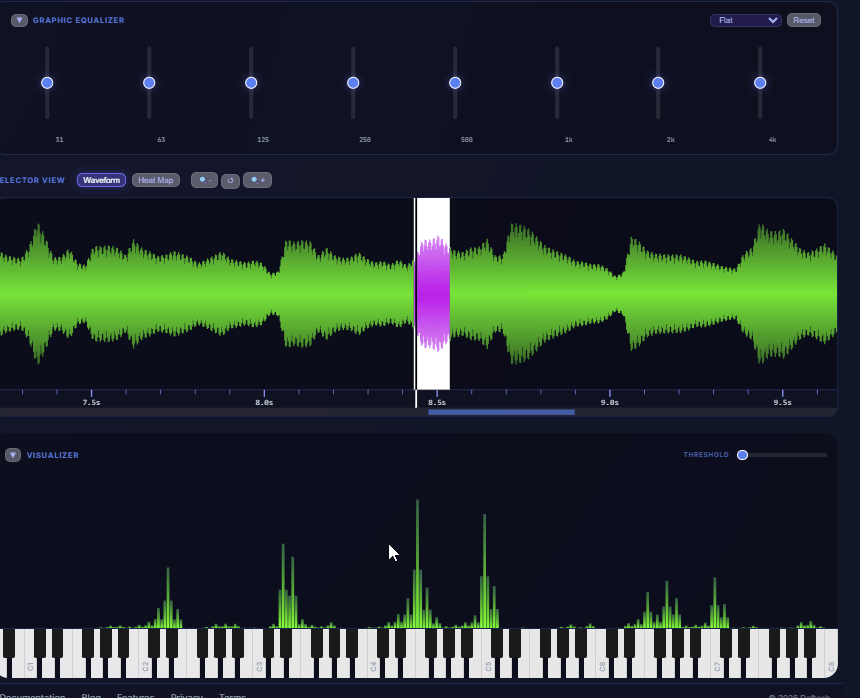Click the 4k equalizer slider handle
This screenshot has width=860, height=698.
click(x=760, y=83)
